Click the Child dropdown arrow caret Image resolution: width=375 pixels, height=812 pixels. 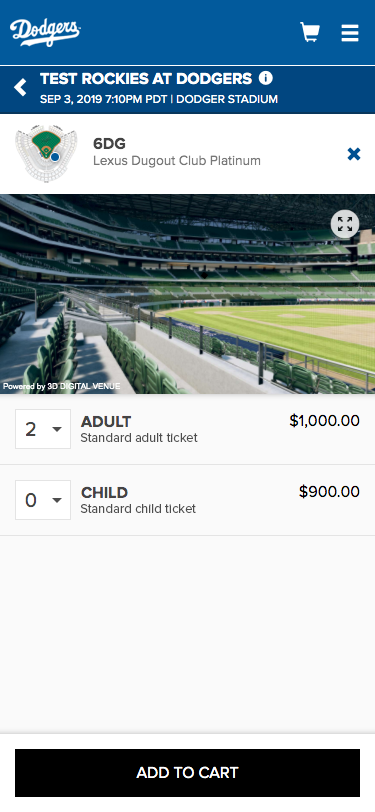pyautogui.click(x=57, y=500)
